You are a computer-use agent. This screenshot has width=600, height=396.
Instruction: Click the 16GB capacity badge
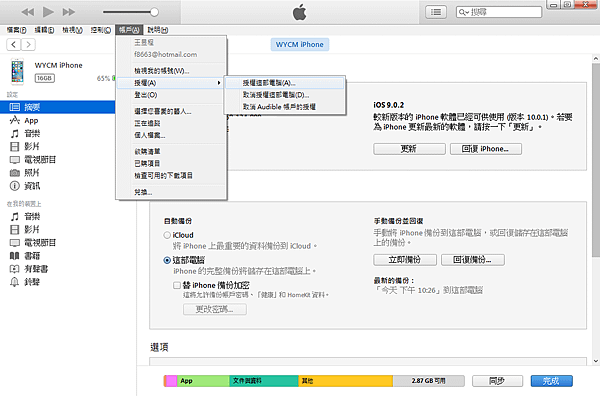45,78
